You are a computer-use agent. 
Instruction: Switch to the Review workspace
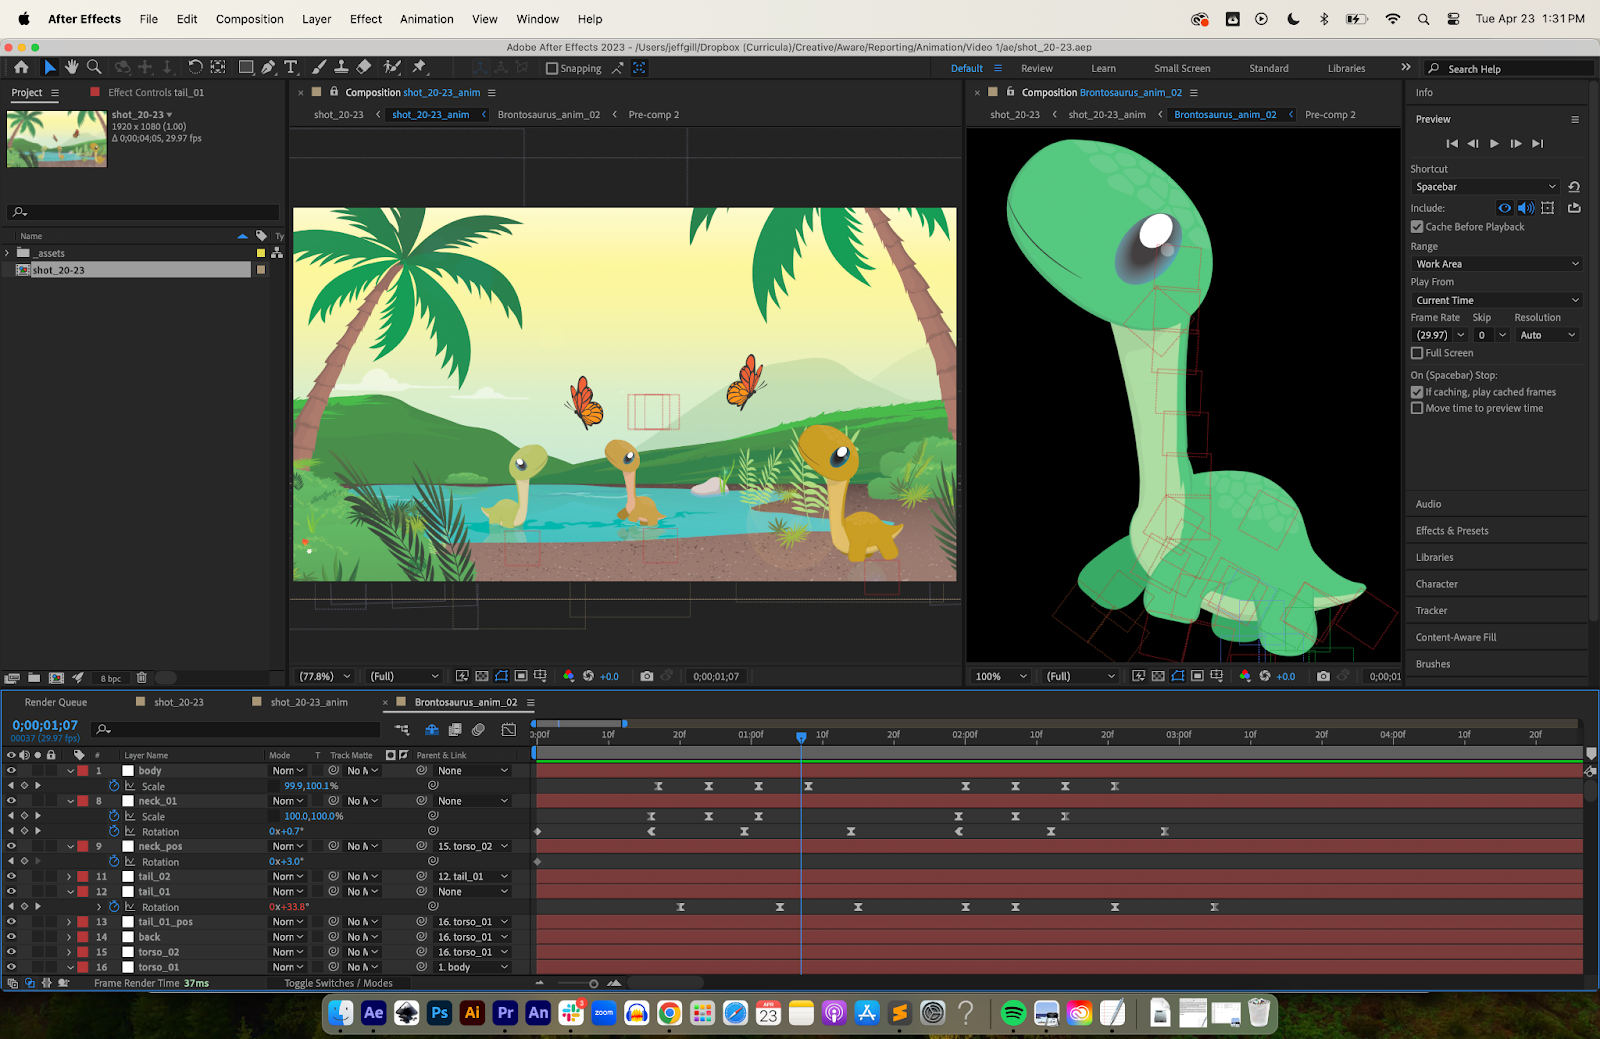click(1037, 68)
